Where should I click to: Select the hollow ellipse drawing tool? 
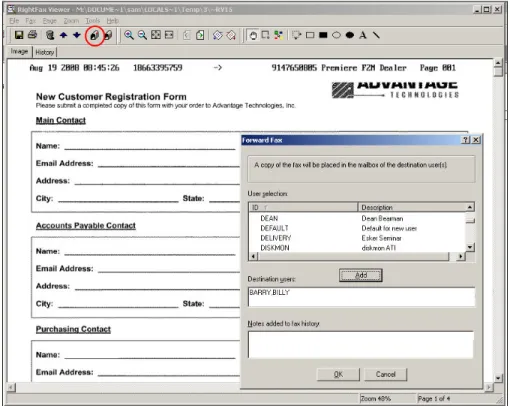point(336,35)
